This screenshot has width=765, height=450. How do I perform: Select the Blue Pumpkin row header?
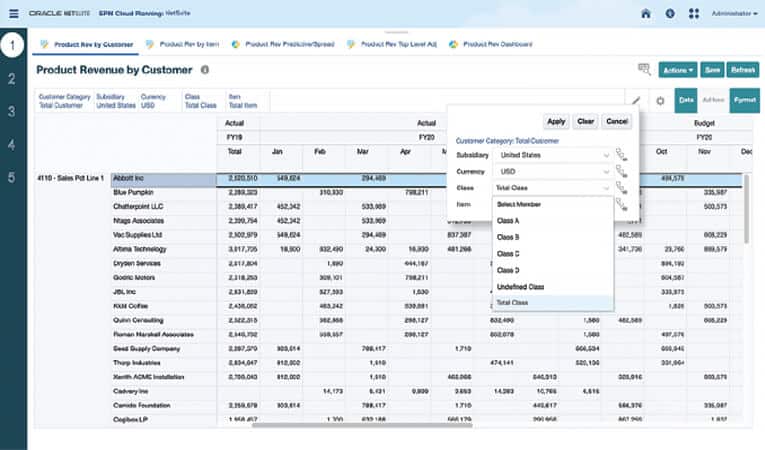click(x=163, y=193)
